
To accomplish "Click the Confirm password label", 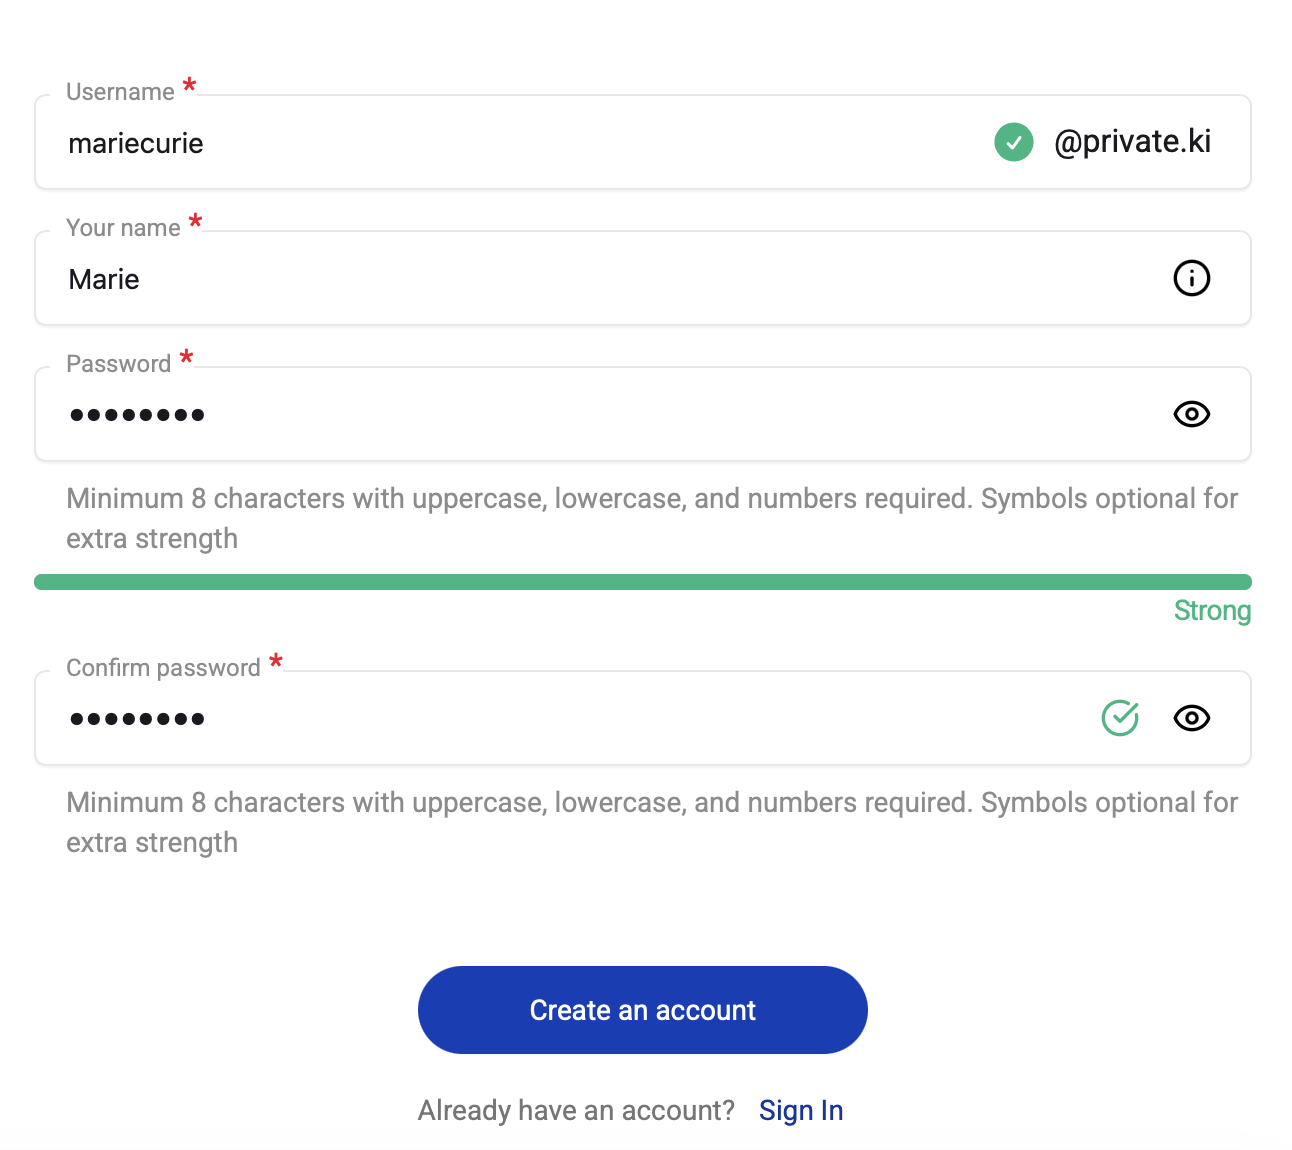I will pyautogui.click(x=163, y=668).
